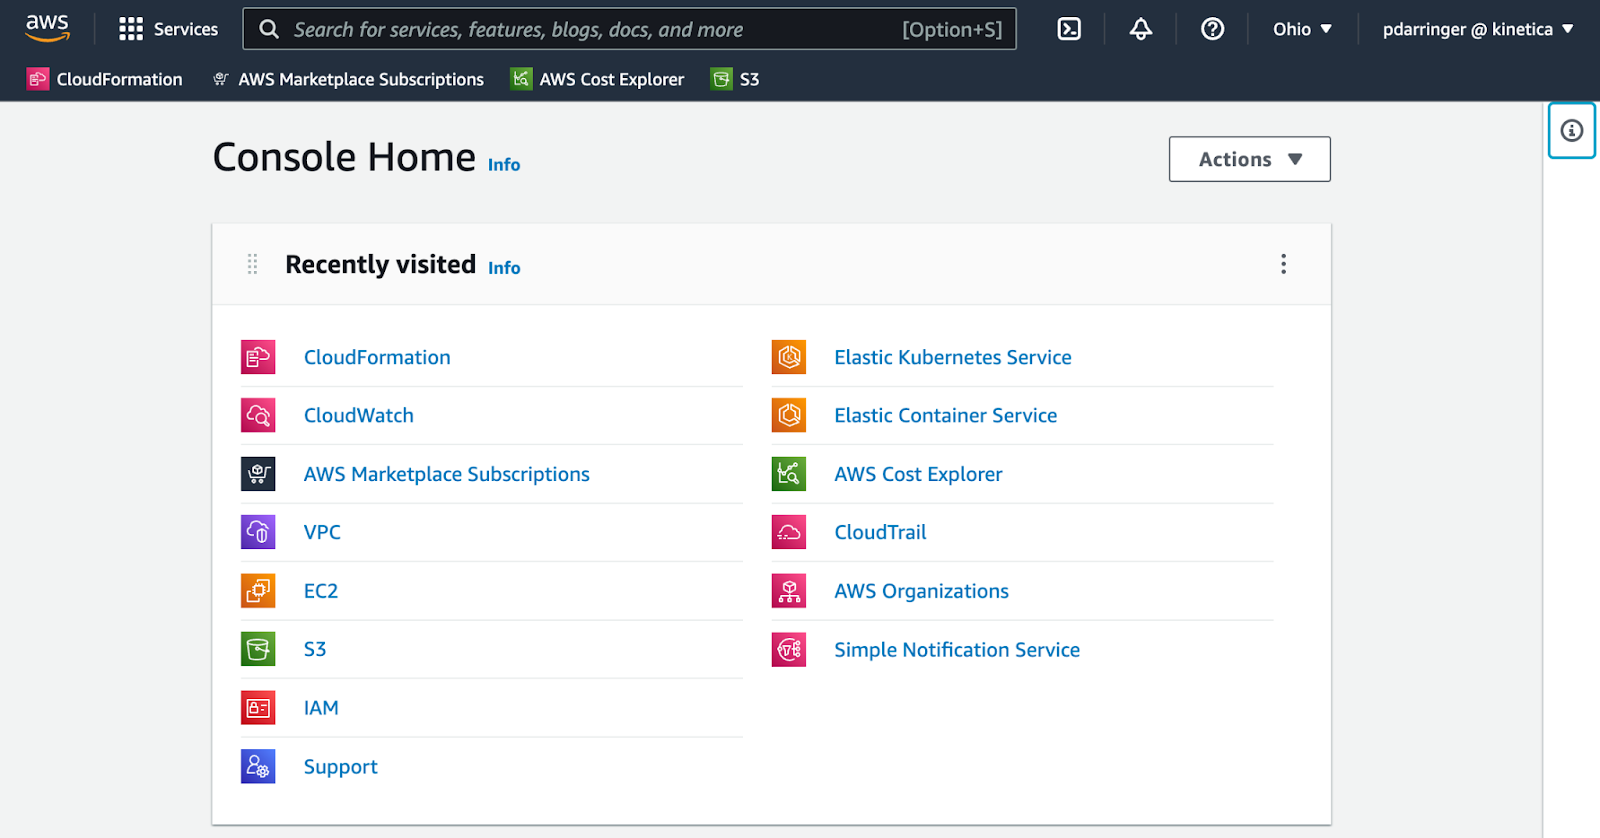
Task: Click the S3 bucket icon in Recently visited
Action: click(258, 649)
